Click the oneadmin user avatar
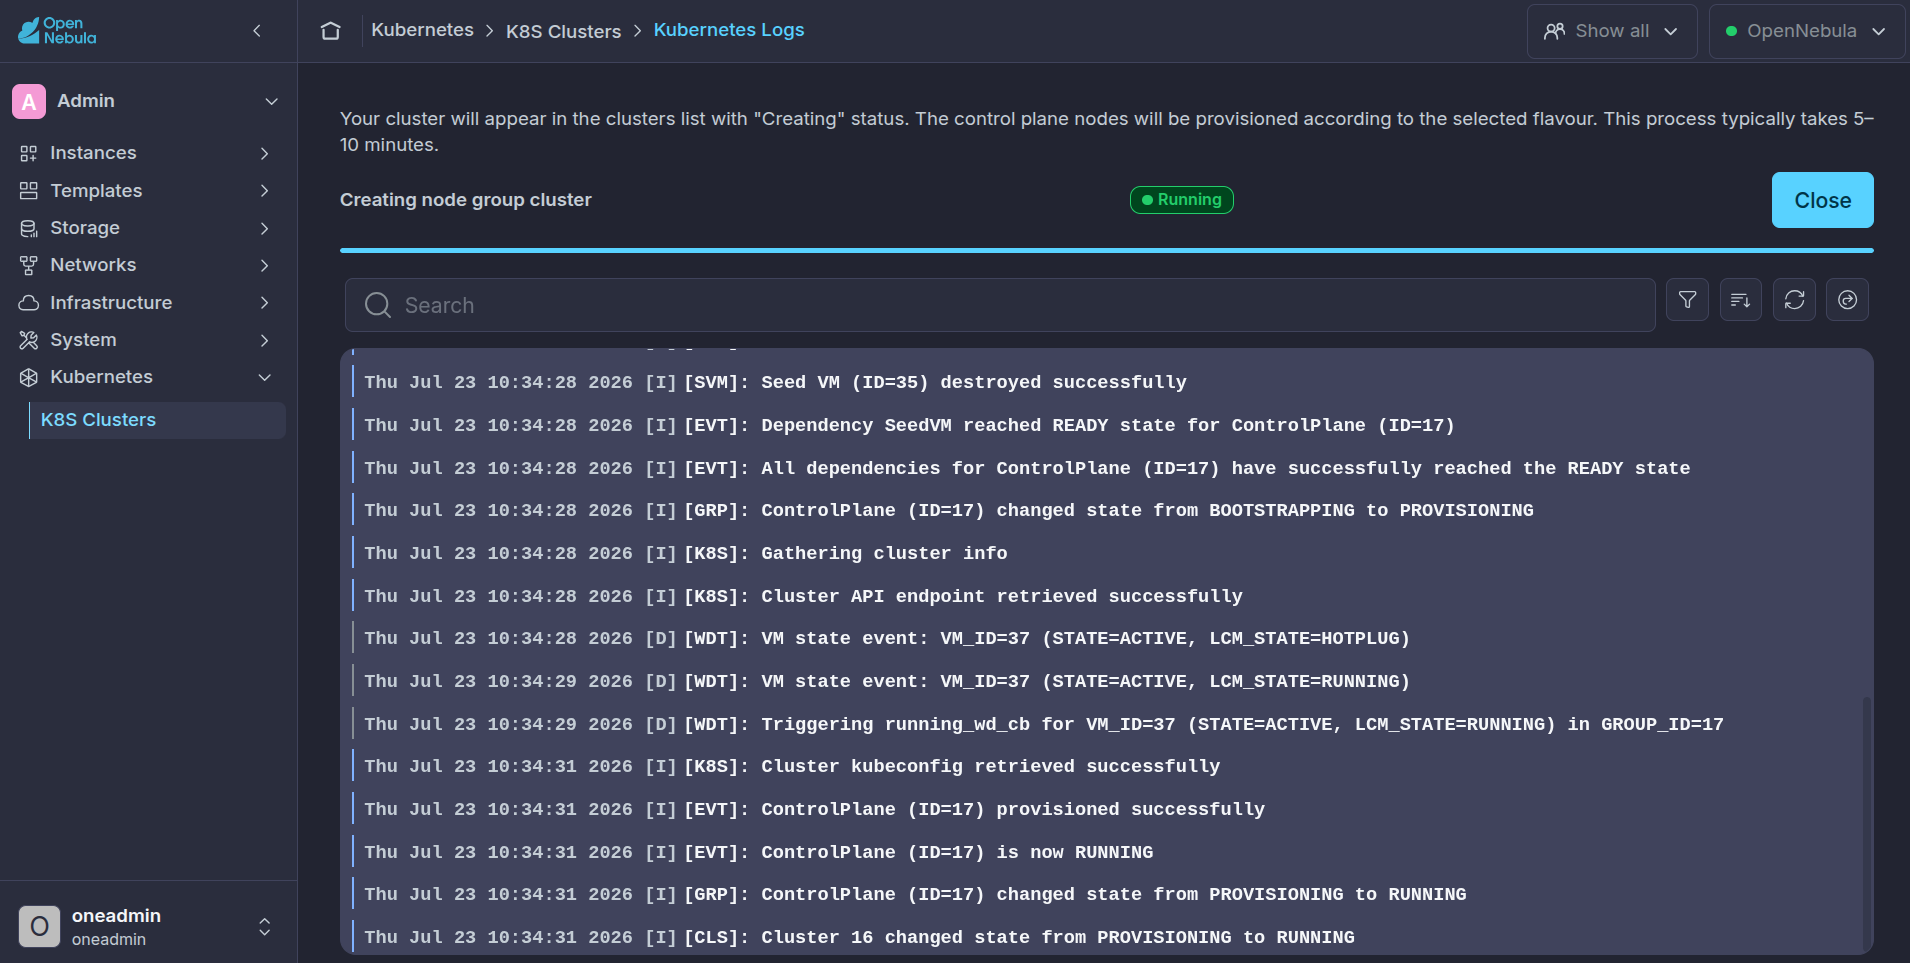This screenshot has height=963, width=1910. (39, 926)
